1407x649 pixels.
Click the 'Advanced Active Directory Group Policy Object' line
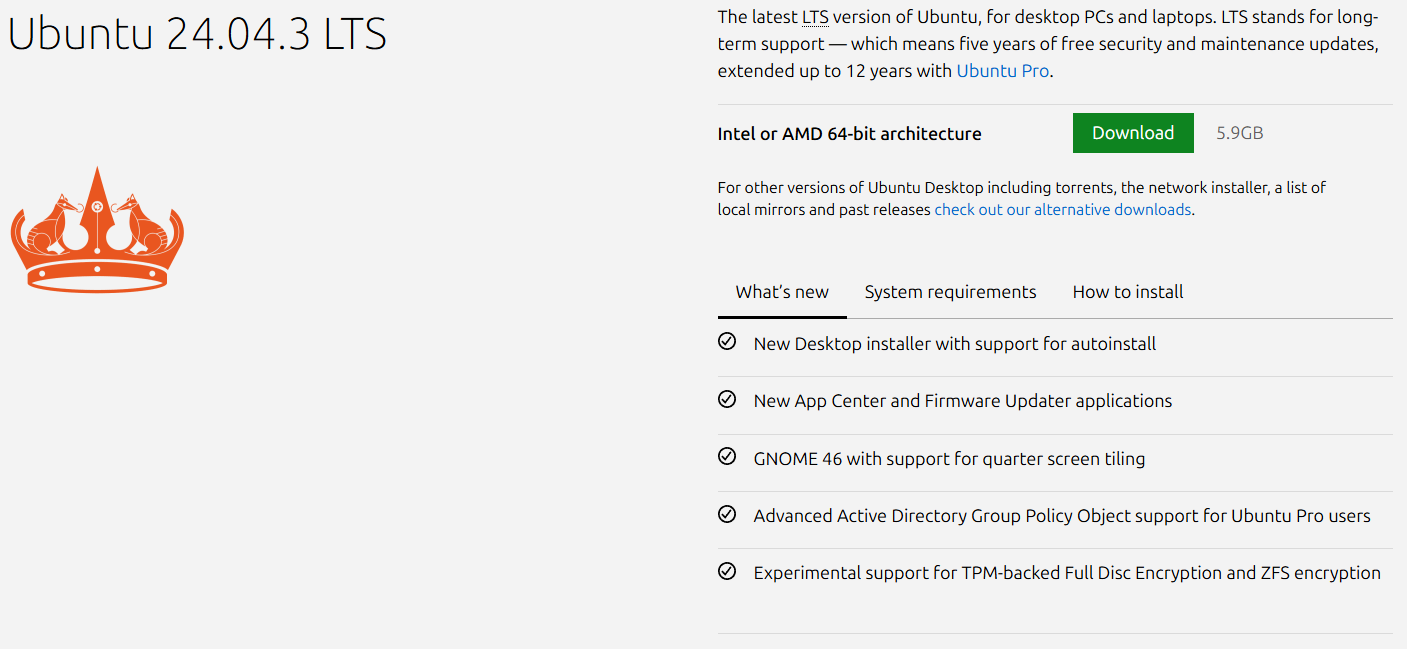[x=1062, y=516]
